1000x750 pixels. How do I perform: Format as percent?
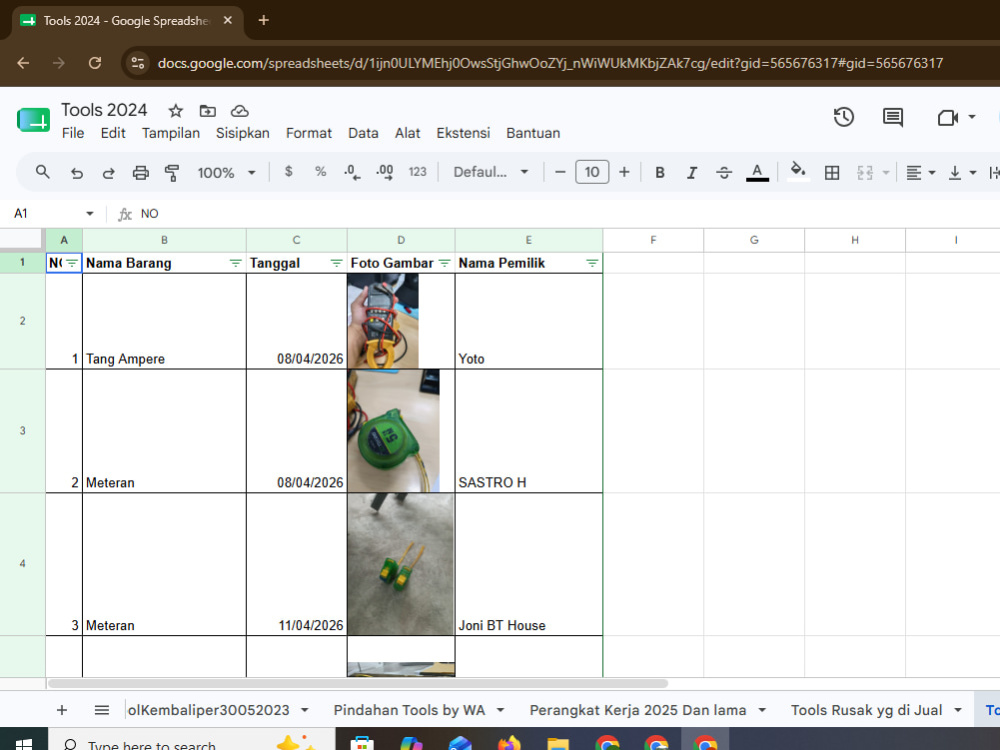pos(320,172)
